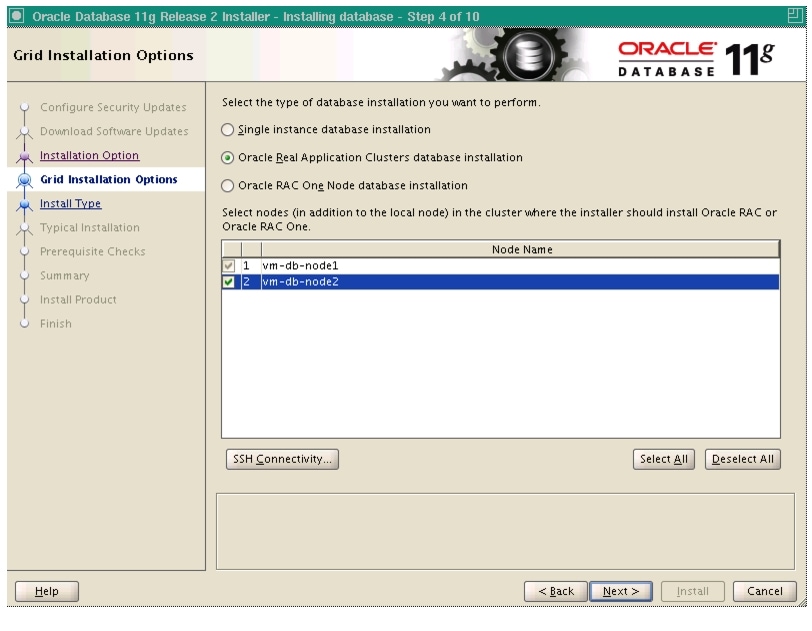
Task: Click the disabled Install button
Action: click(692, 591)
